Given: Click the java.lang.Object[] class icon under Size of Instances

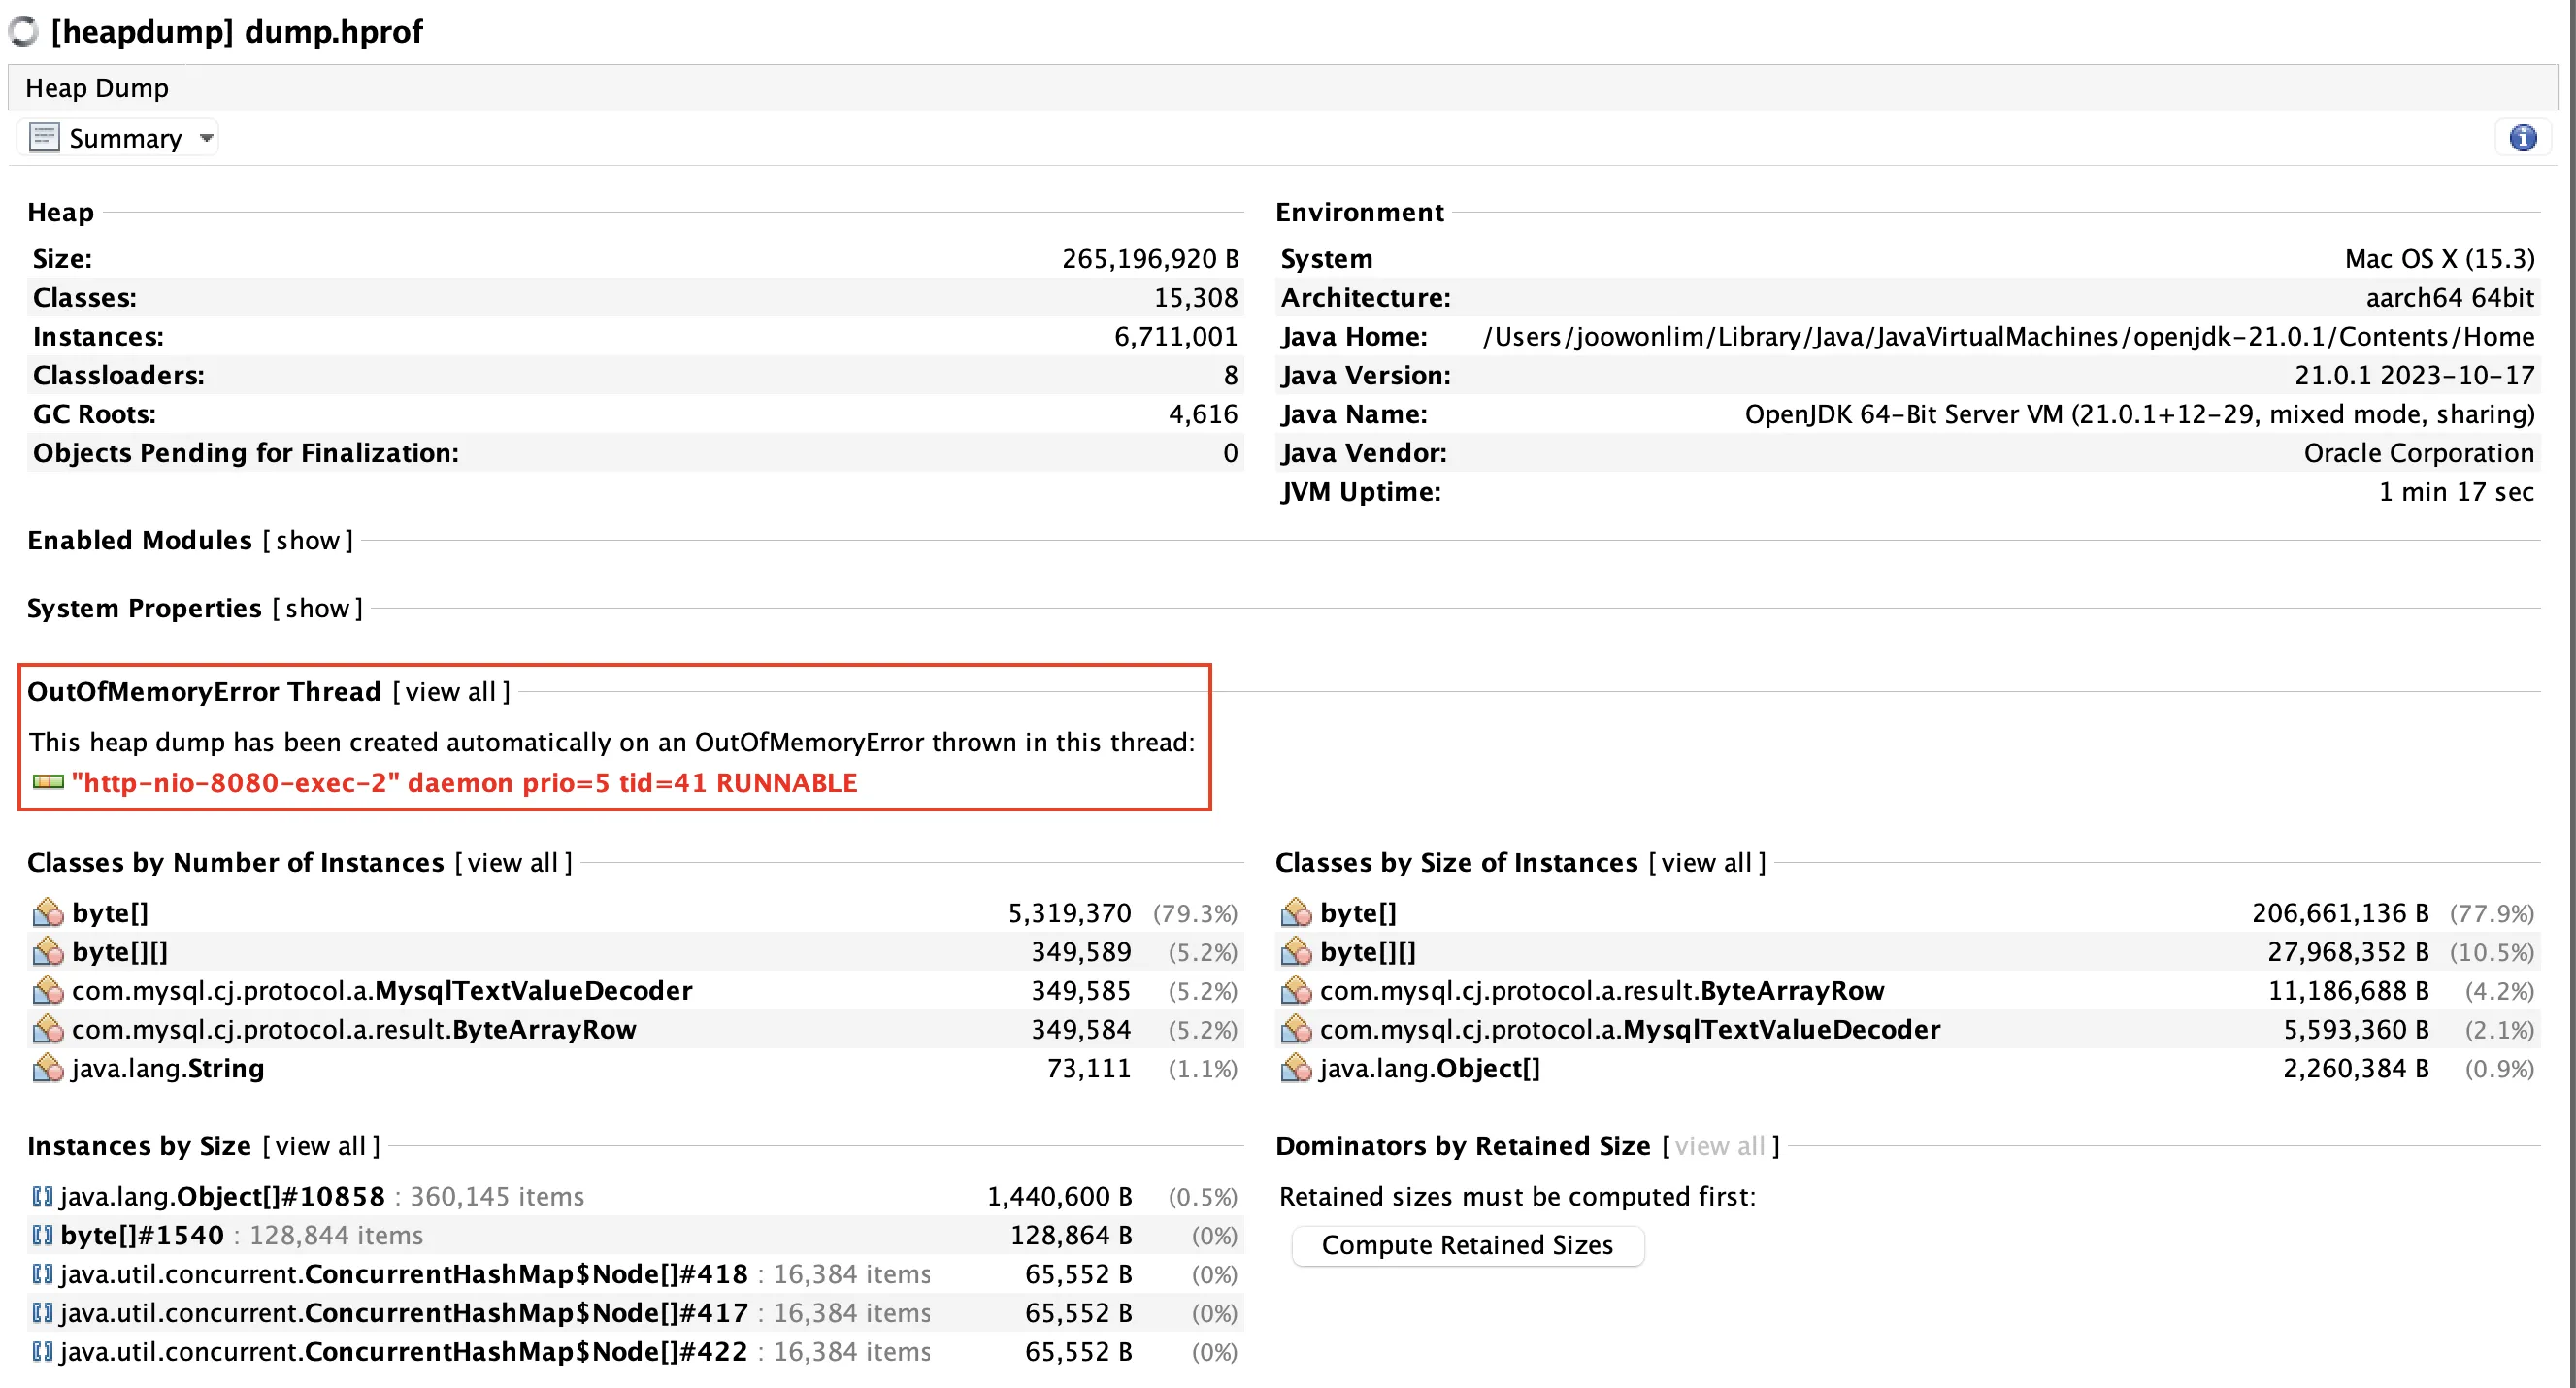Looking at the screenshot, I should tap(1295, 1068).
